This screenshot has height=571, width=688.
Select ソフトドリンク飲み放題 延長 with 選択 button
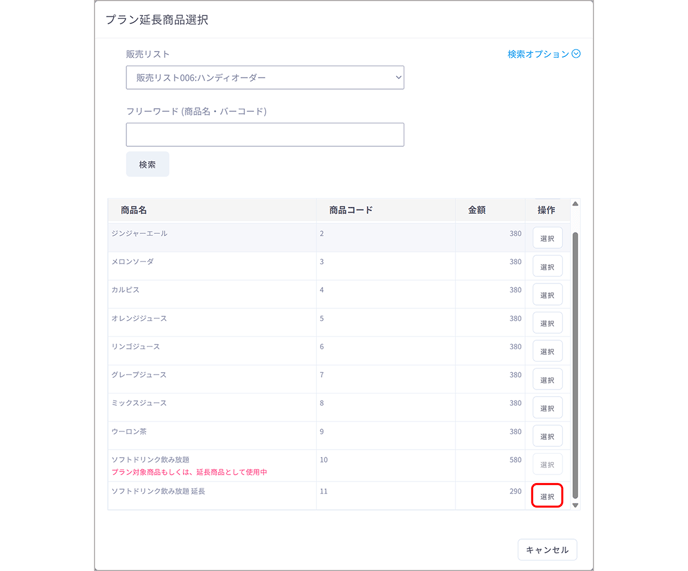coord(547,496)
